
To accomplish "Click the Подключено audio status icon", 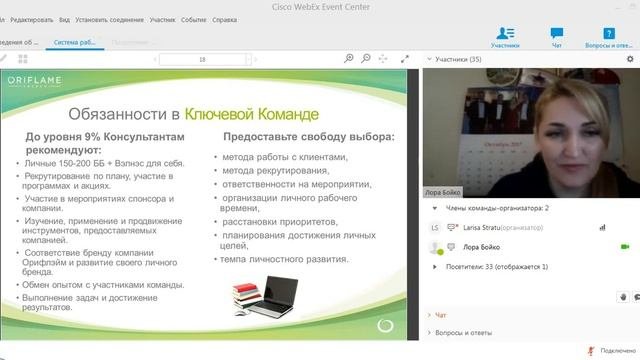I will pyautogui.click(x=591, y=351).
